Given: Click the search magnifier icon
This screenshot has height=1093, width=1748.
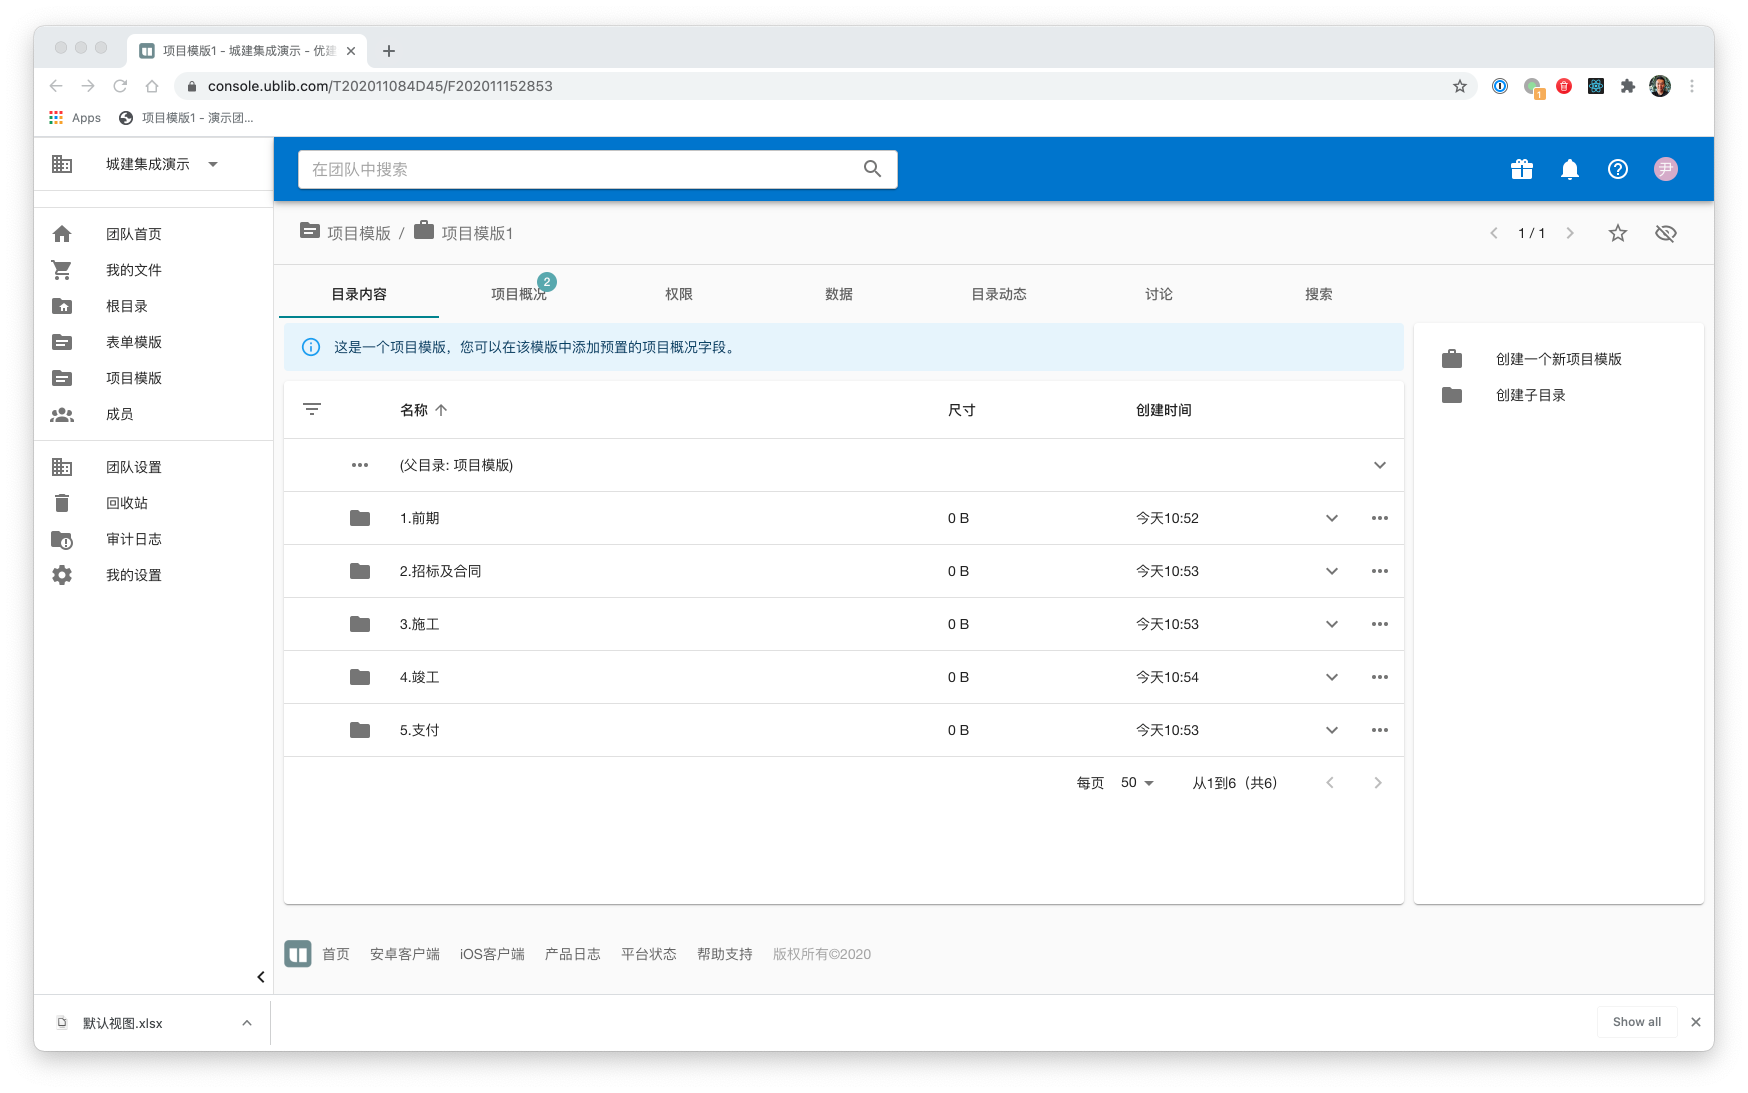Looking at the screenshot, I should click(x=872, y=169).
